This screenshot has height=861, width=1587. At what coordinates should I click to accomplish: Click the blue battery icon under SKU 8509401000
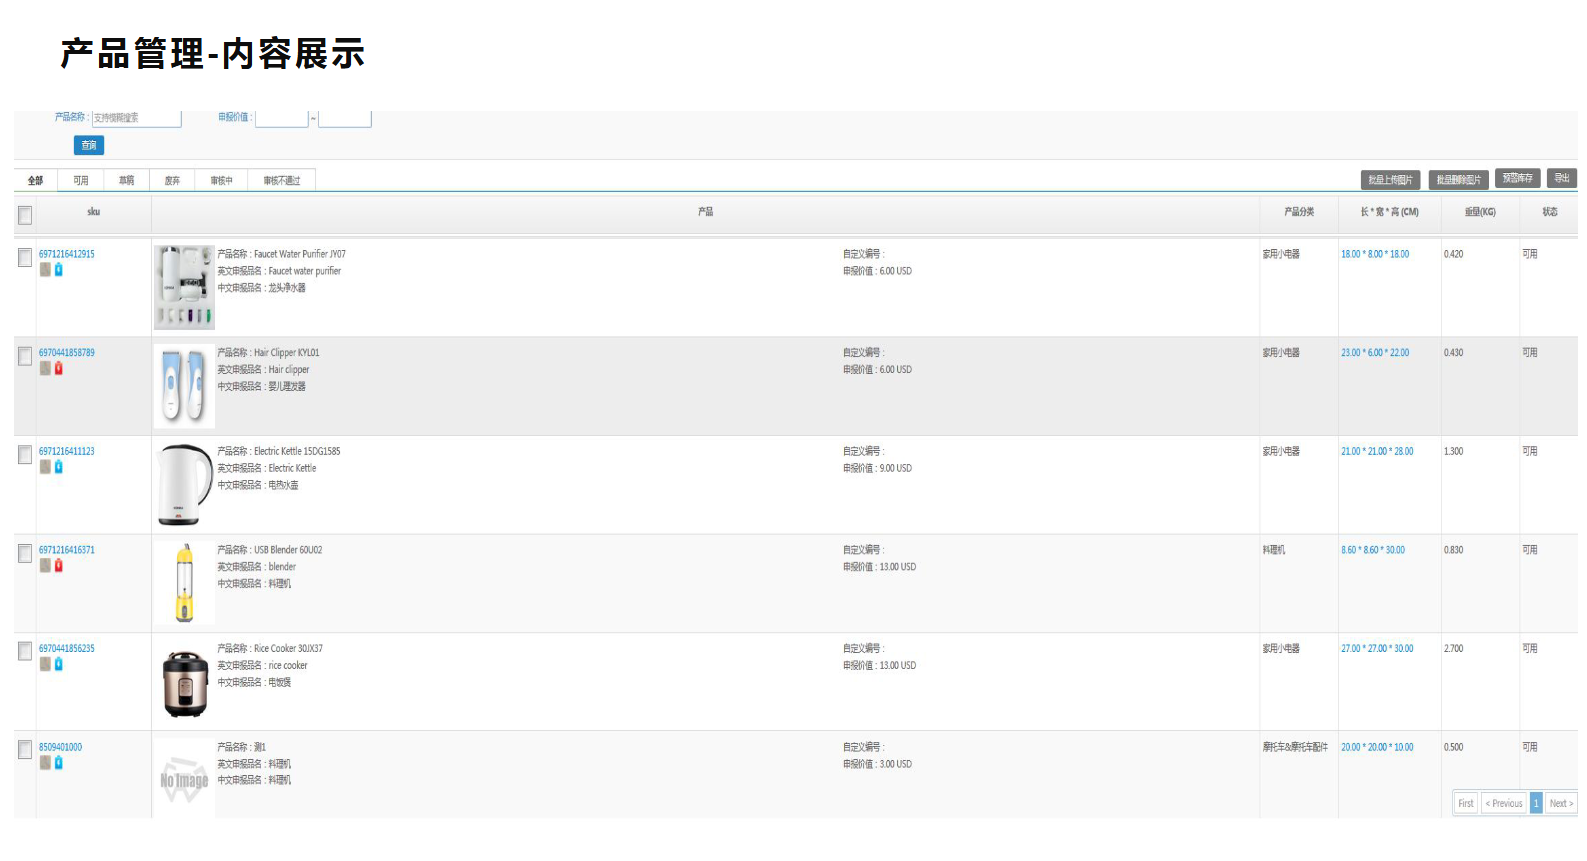click(58, 763)
